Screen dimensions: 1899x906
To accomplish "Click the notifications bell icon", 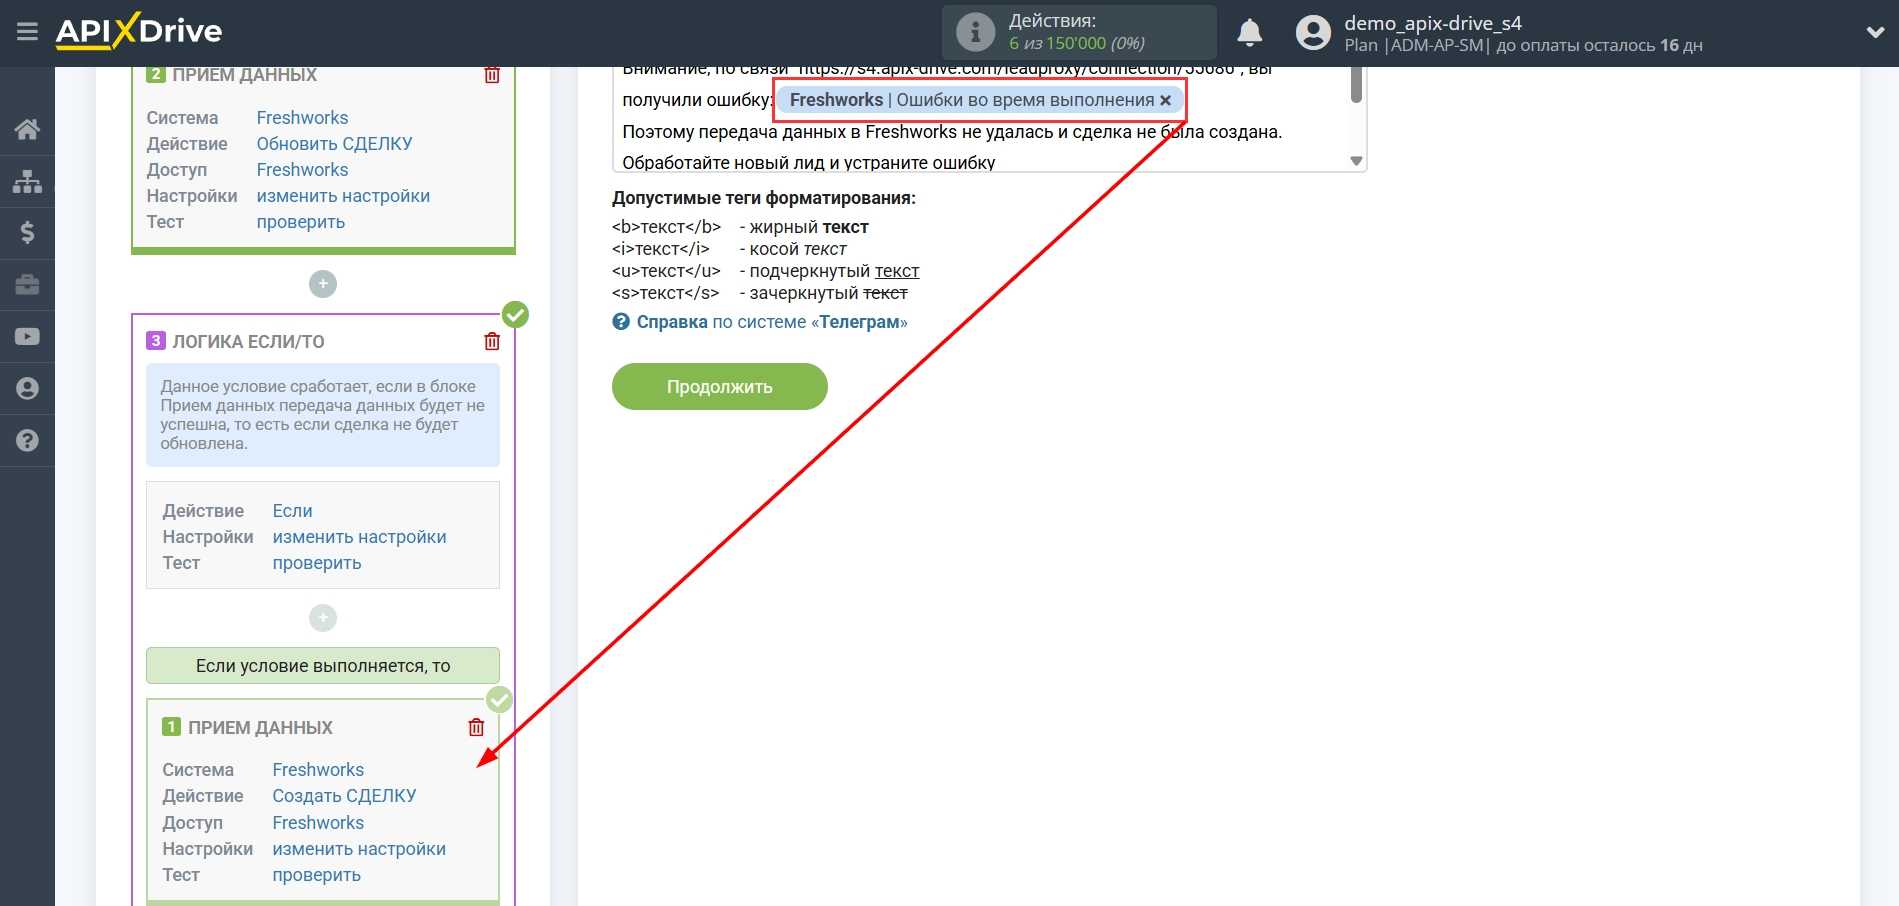I will 1249,33.
